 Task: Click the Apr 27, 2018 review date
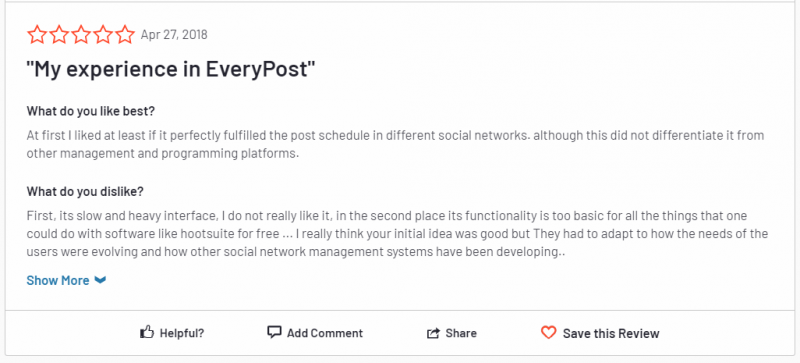pyautogui.click(x=174, y=35)
